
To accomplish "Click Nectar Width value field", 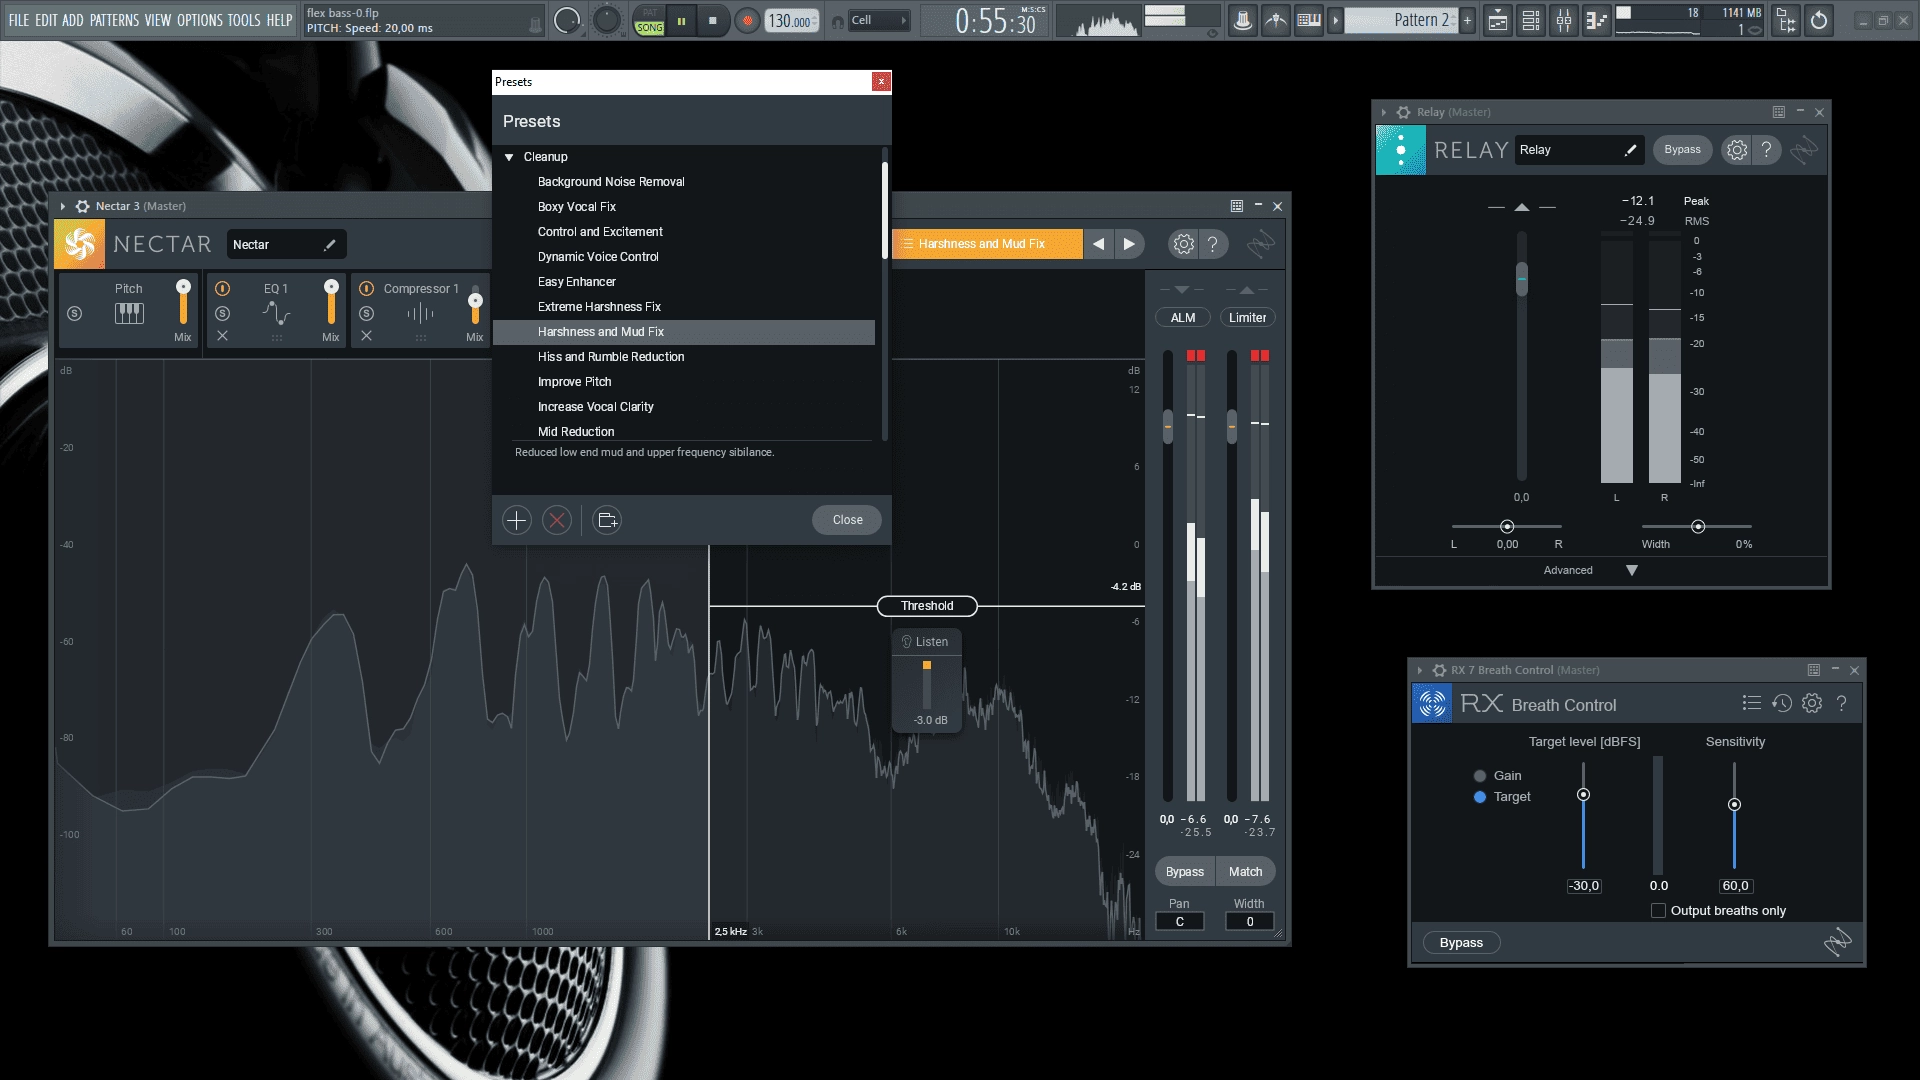I will tap(1250, 922).
